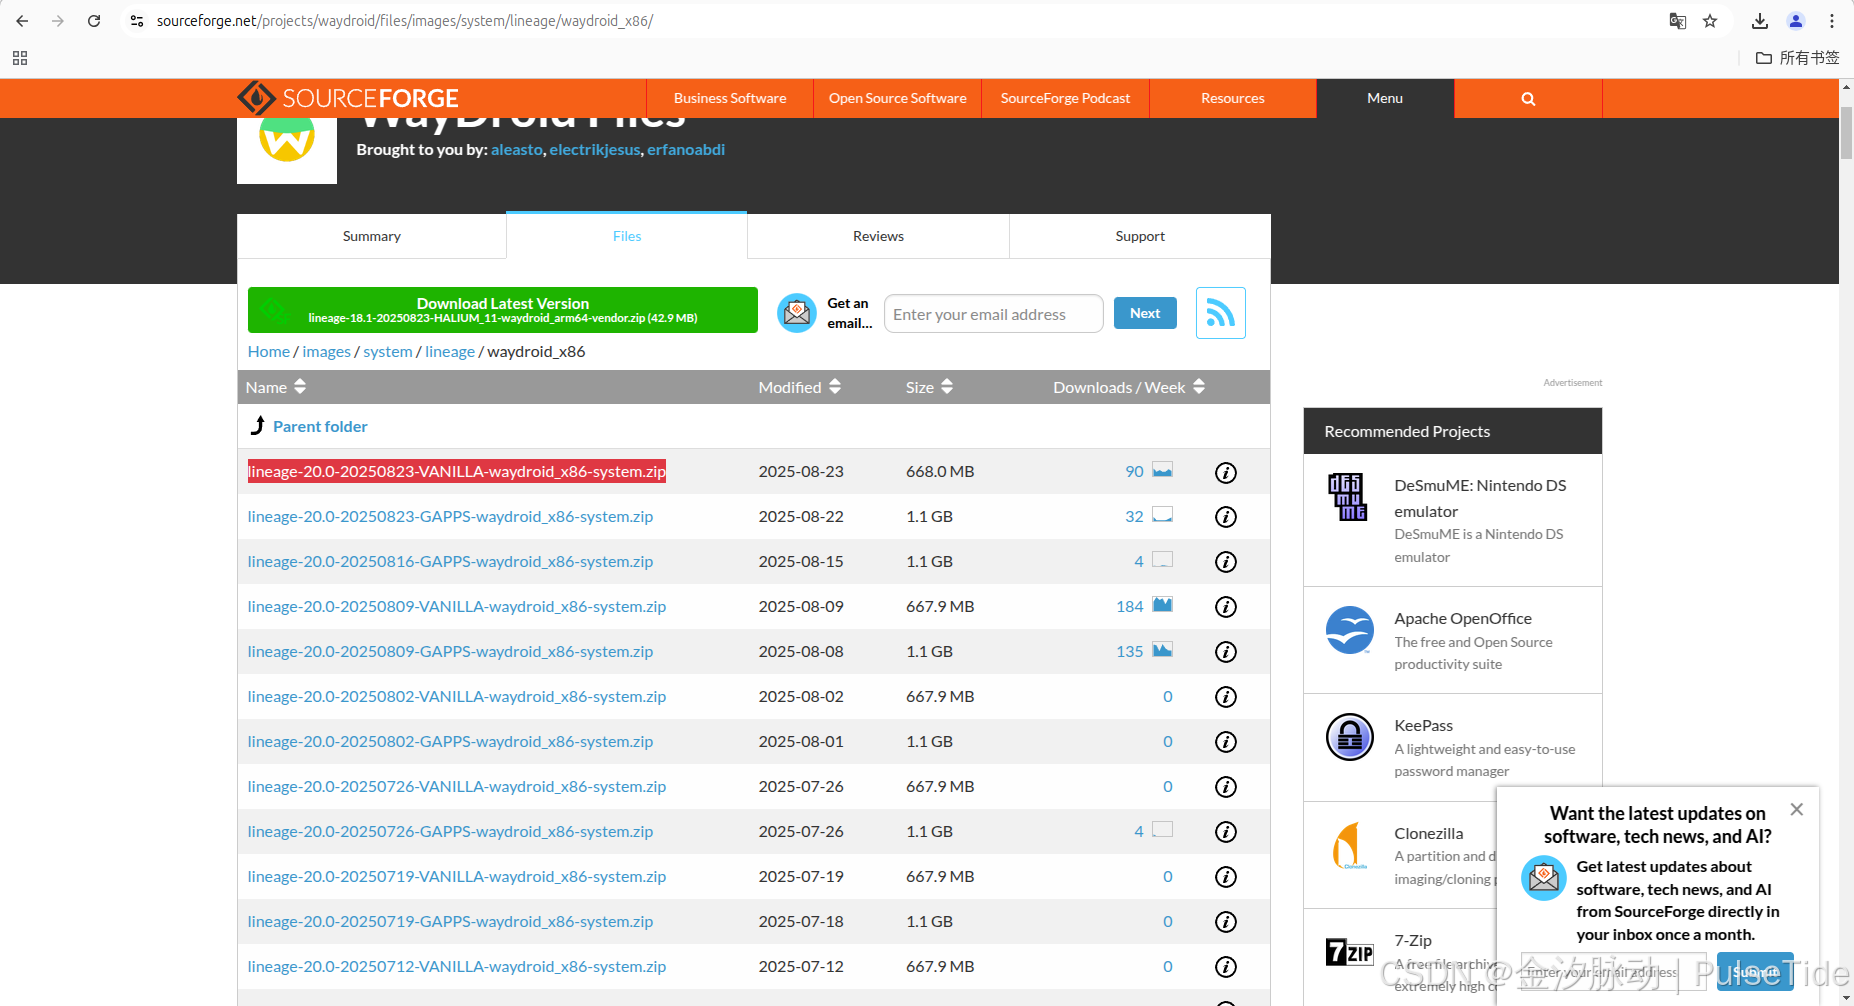
Task: Show info for 2025-07-26 VANILLA file
Action: (1226, 787)
